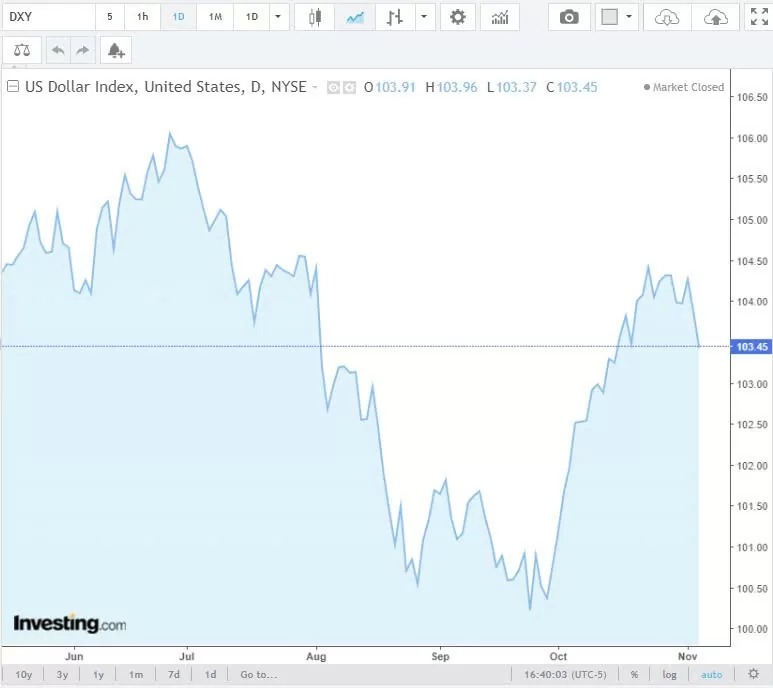Viewport: 773px width, 688px height.
Task: Toggle percentage scale mode
Action: point(634,674)
